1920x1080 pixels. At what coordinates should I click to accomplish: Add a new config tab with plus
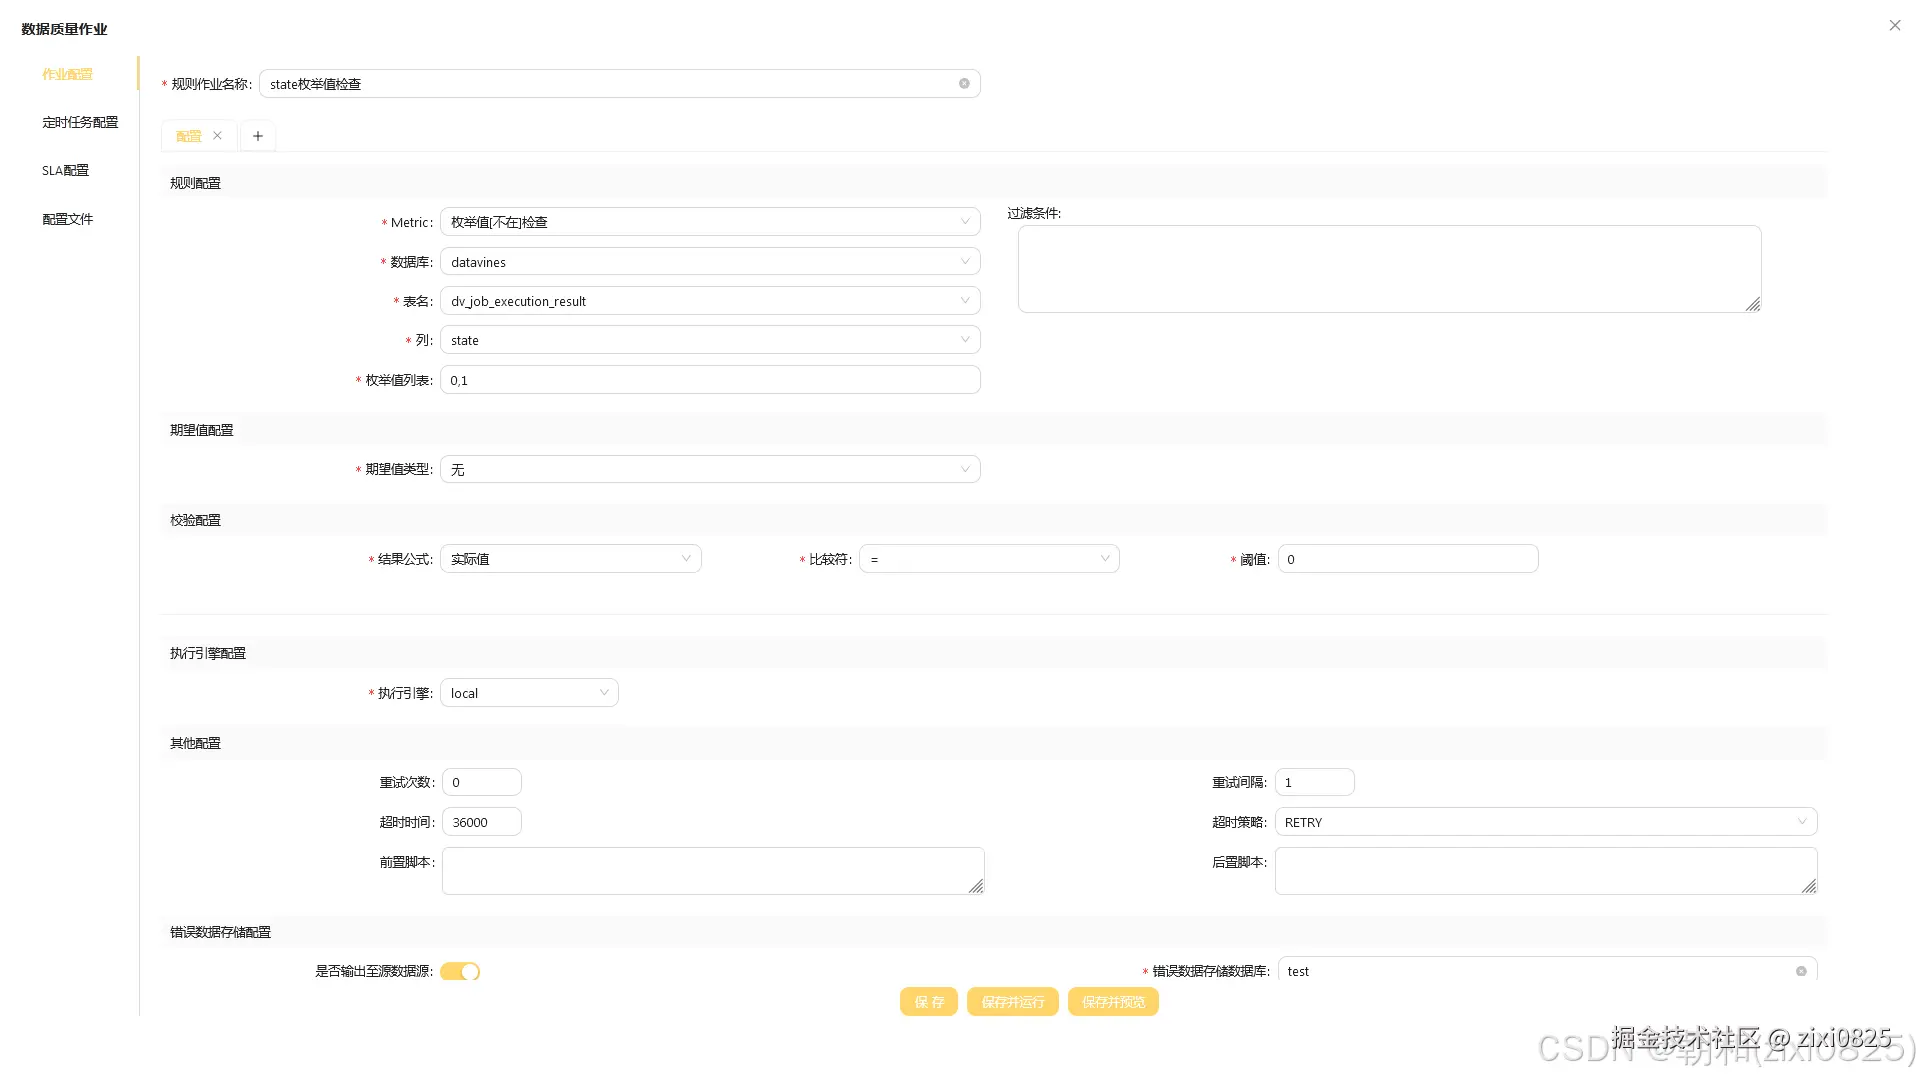click(x=258, y=136)
